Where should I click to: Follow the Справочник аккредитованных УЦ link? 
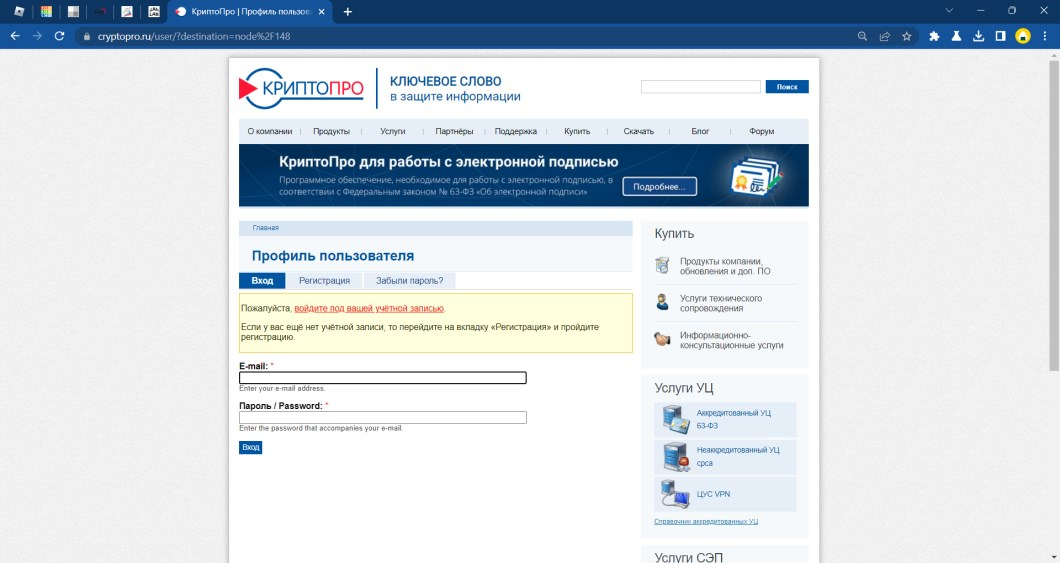pos(706,522)
